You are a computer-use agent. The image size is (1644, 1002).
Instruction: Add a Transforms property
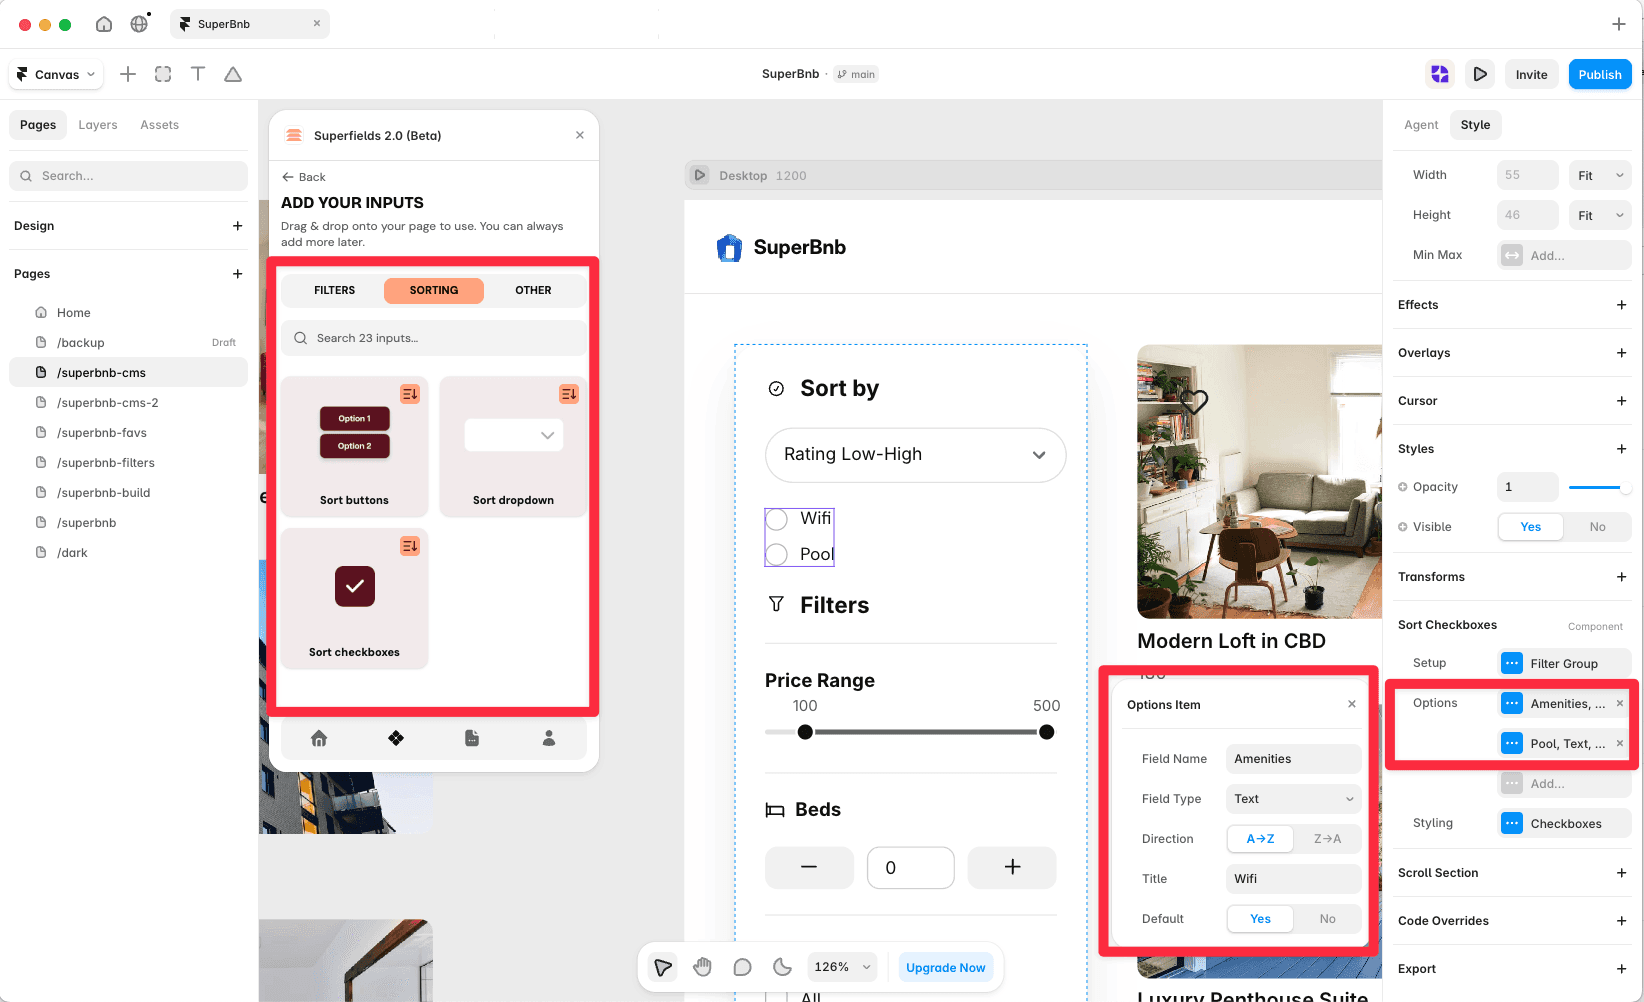pos(1622,577)
